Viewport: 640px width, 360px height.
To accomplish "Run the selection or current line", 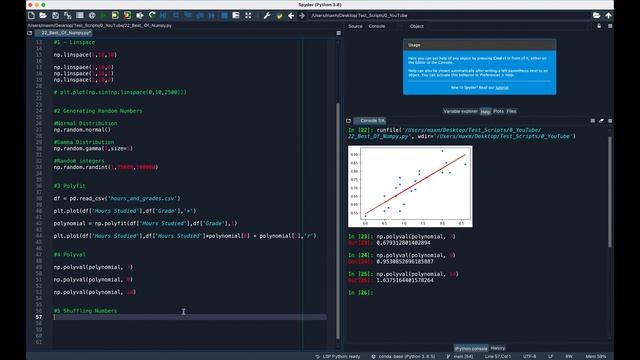I will tap(140, 16).
